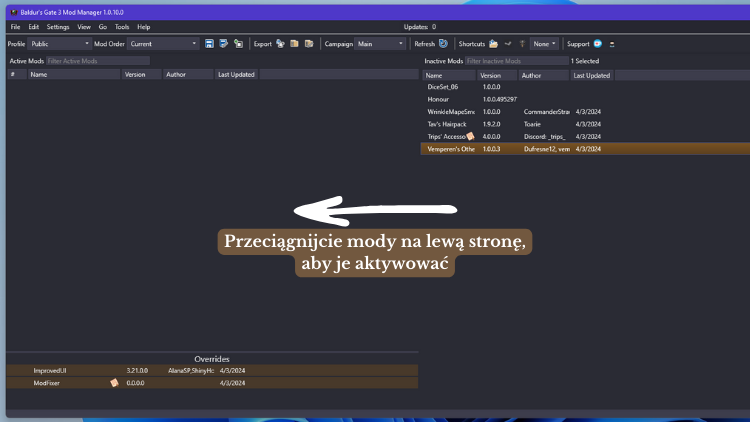This screenshot has height=422, width=750.
Task: Click the Updates: 0 indicator
Action: point(419,27)
